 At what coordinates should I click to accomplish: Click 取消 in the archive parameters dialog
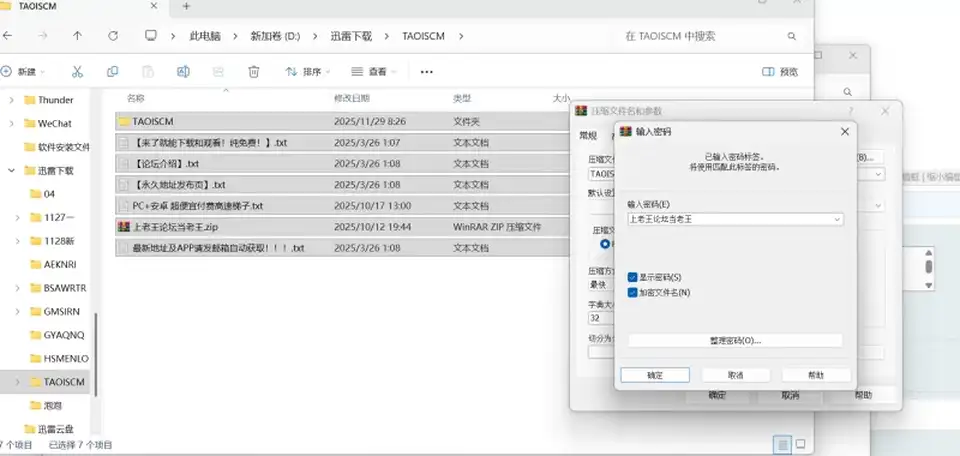(x=790, y=395)
